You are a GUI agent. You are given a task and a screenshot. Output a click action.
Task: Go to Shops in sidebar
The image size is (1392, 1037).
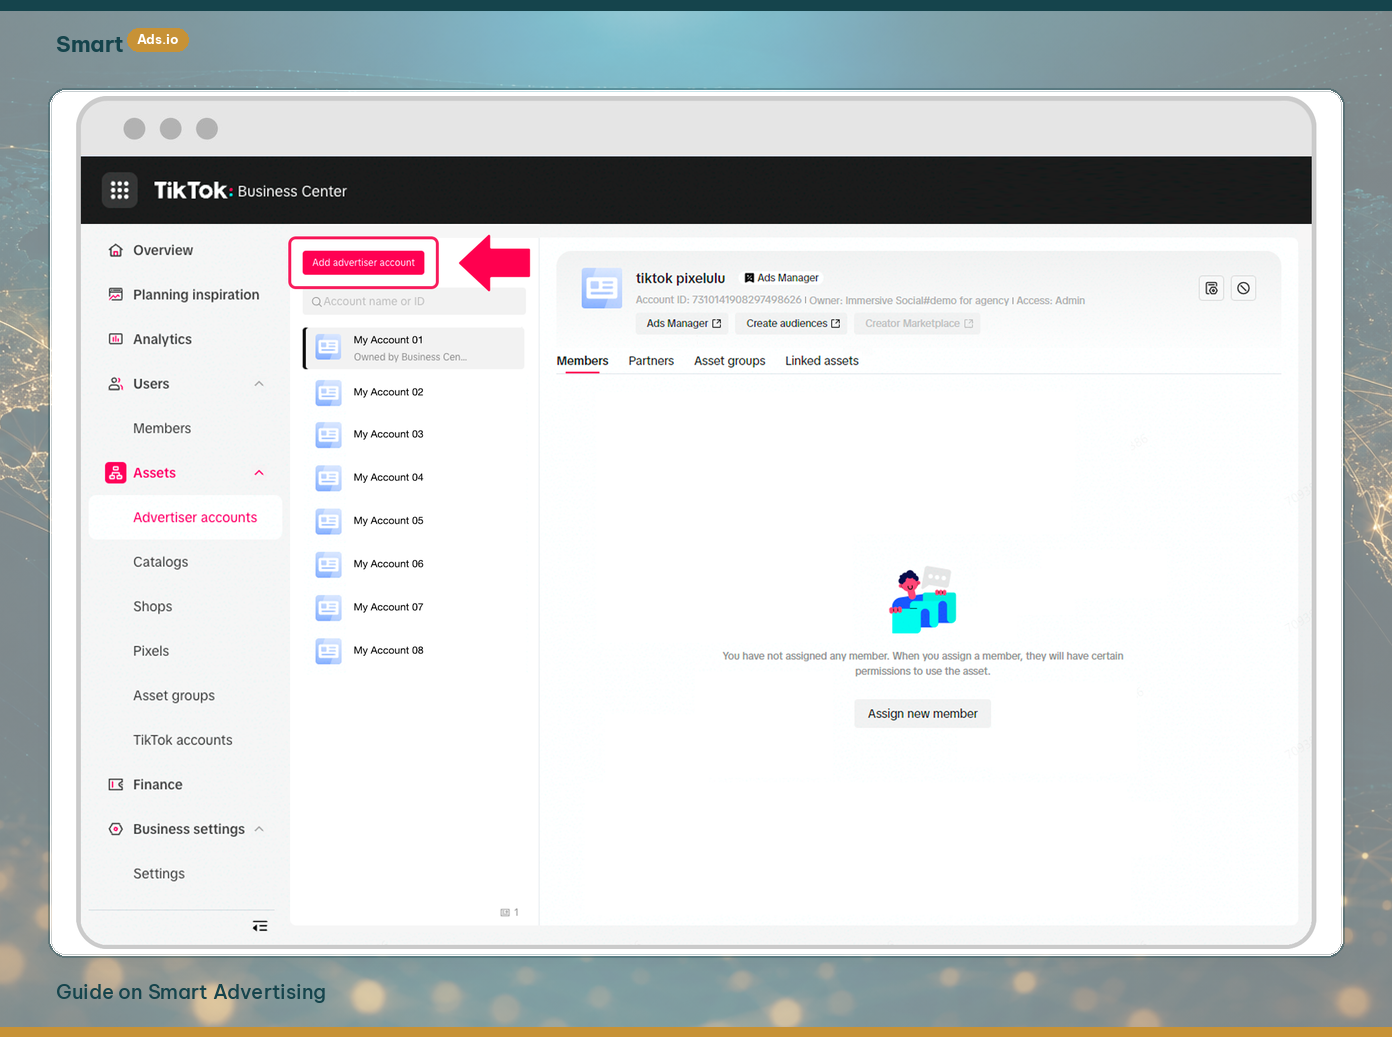(153, 607)
